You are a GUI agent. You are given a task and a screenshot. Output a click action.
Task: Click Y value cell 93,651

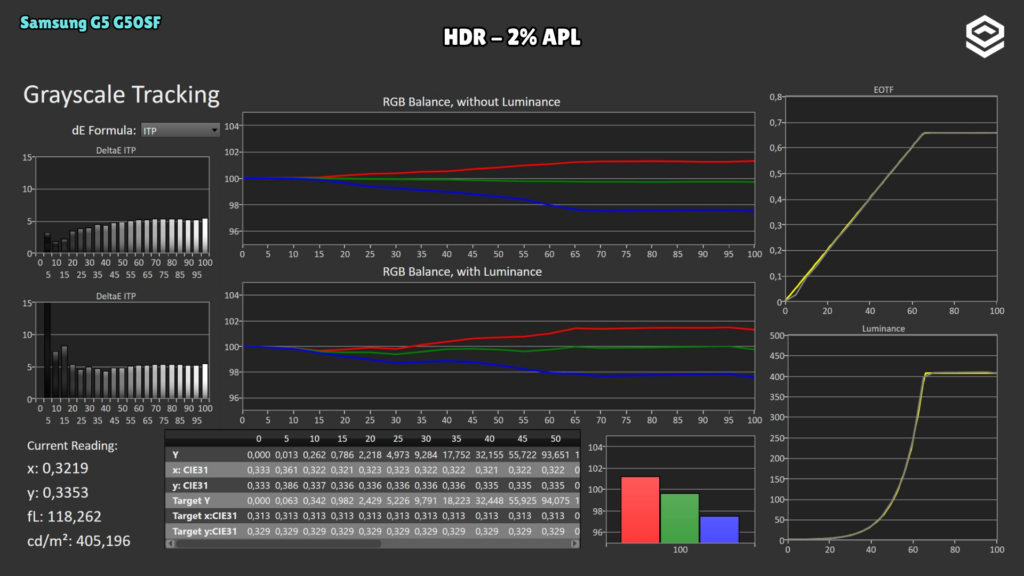pos(555,455)
